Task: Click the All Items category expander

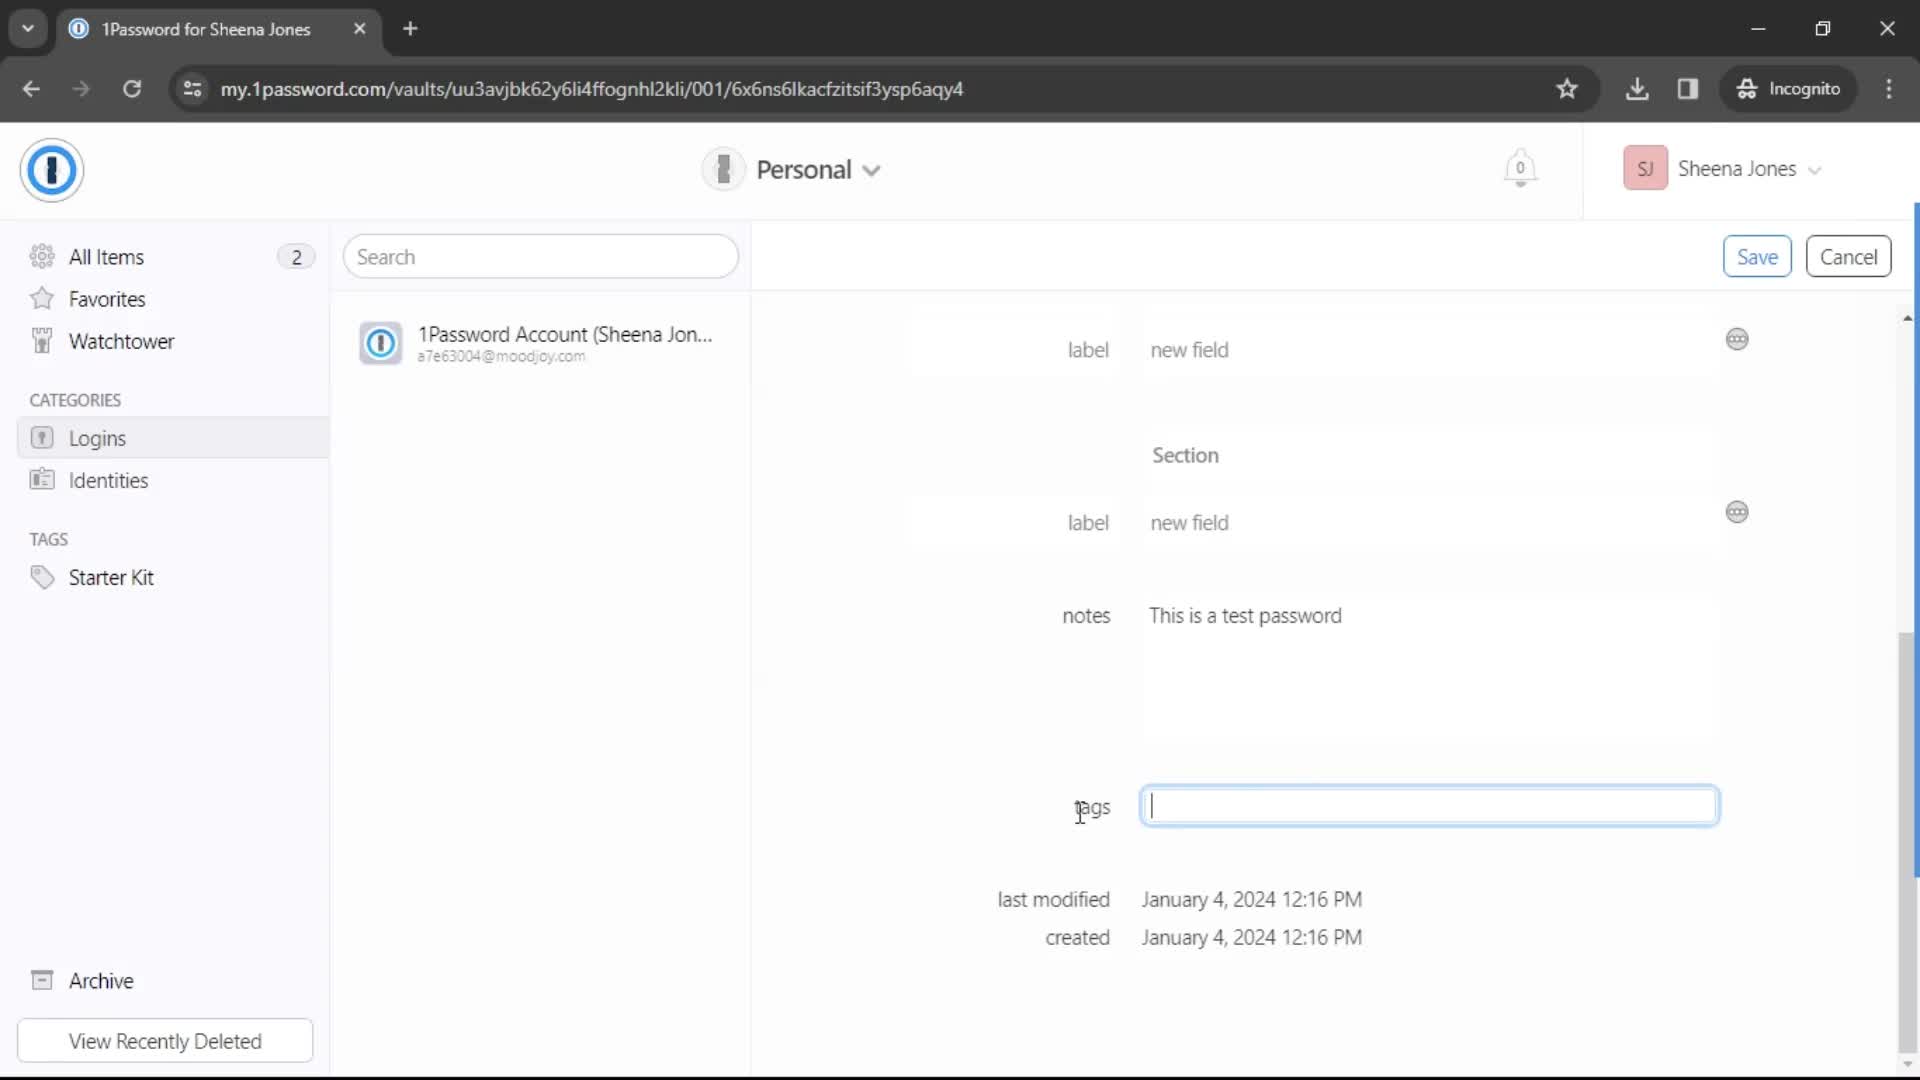Action: tap(293, 257)
